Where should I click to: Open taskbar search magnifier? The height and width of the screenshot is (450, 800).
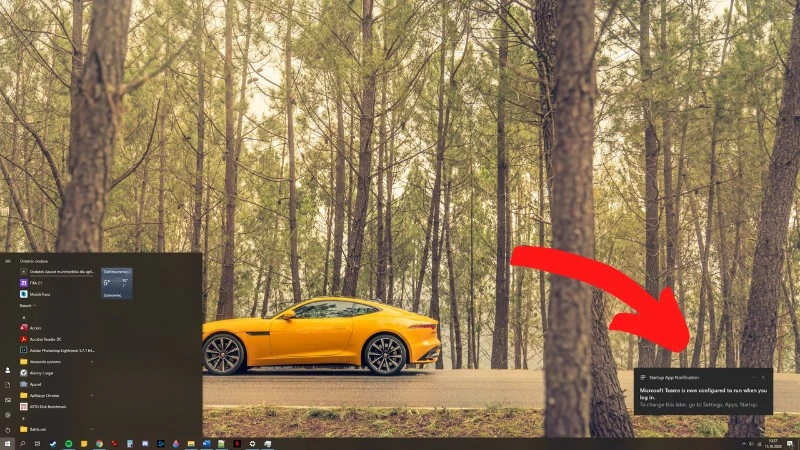(x=22, y=444)
